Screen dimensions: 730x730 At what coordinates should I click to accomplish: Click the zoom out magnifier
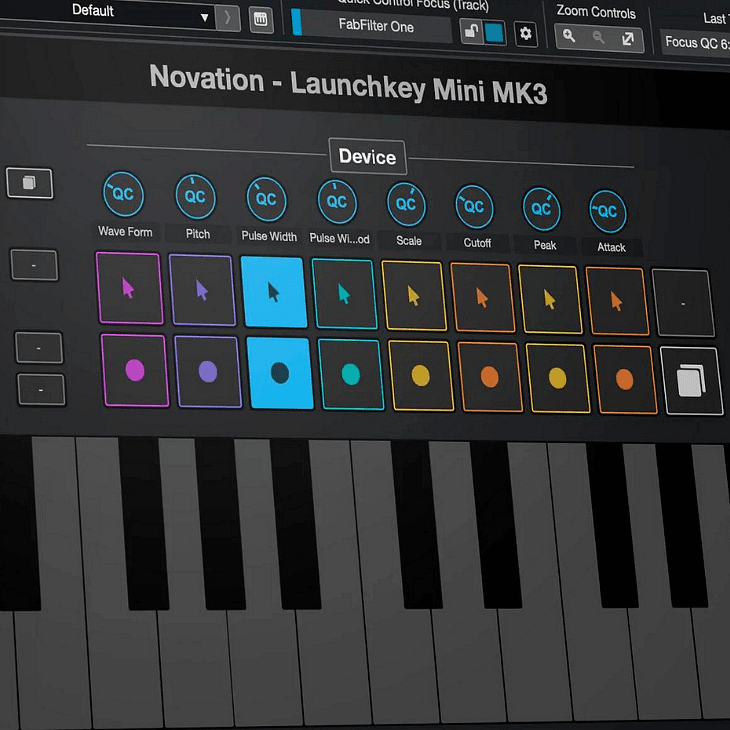[599, 37]
